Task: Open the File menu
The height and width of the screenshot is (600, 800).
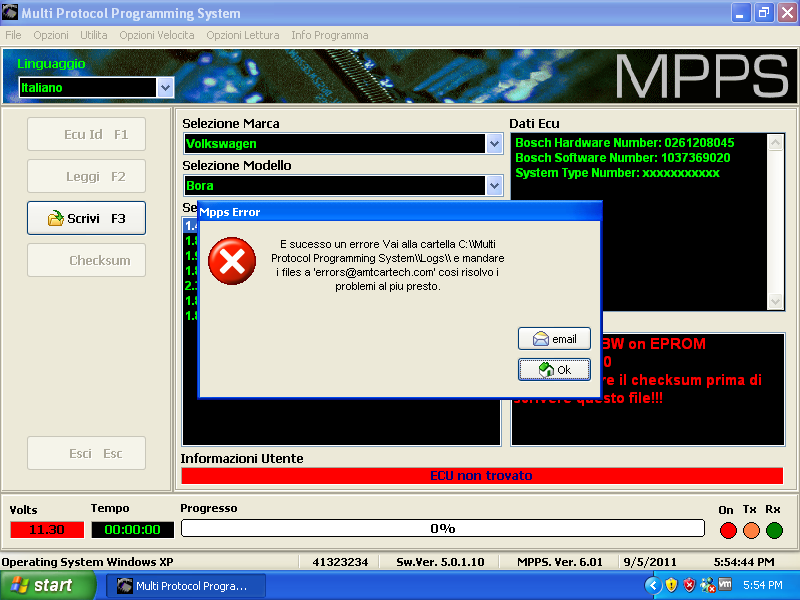Action: pyautogui.click(x=13, y=35)
